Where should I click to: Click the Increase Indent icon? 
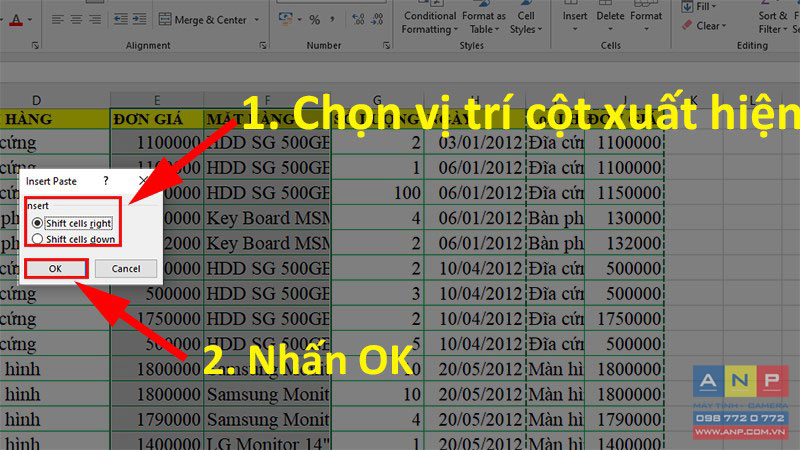click(x=139, y=20)
